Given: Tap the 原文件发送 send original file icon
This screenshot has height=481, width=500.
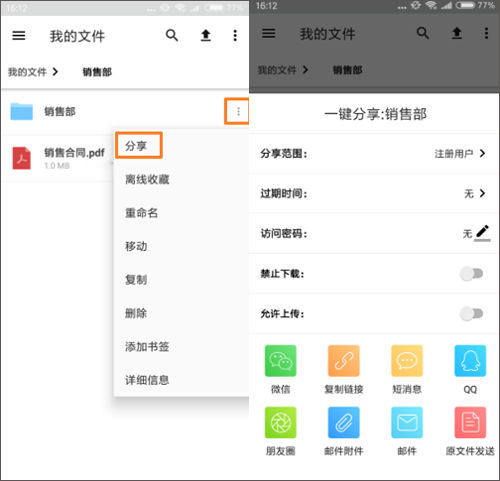Looking at the screenshot, I should tap(470, 422).
